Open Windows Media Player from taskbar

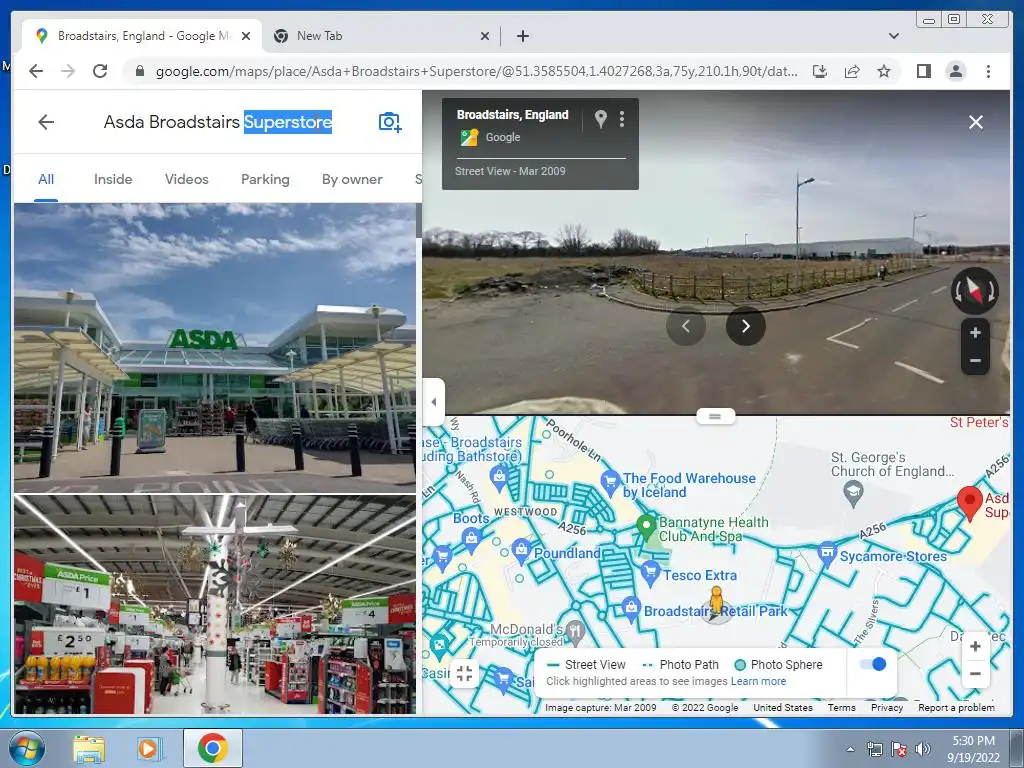150,748
